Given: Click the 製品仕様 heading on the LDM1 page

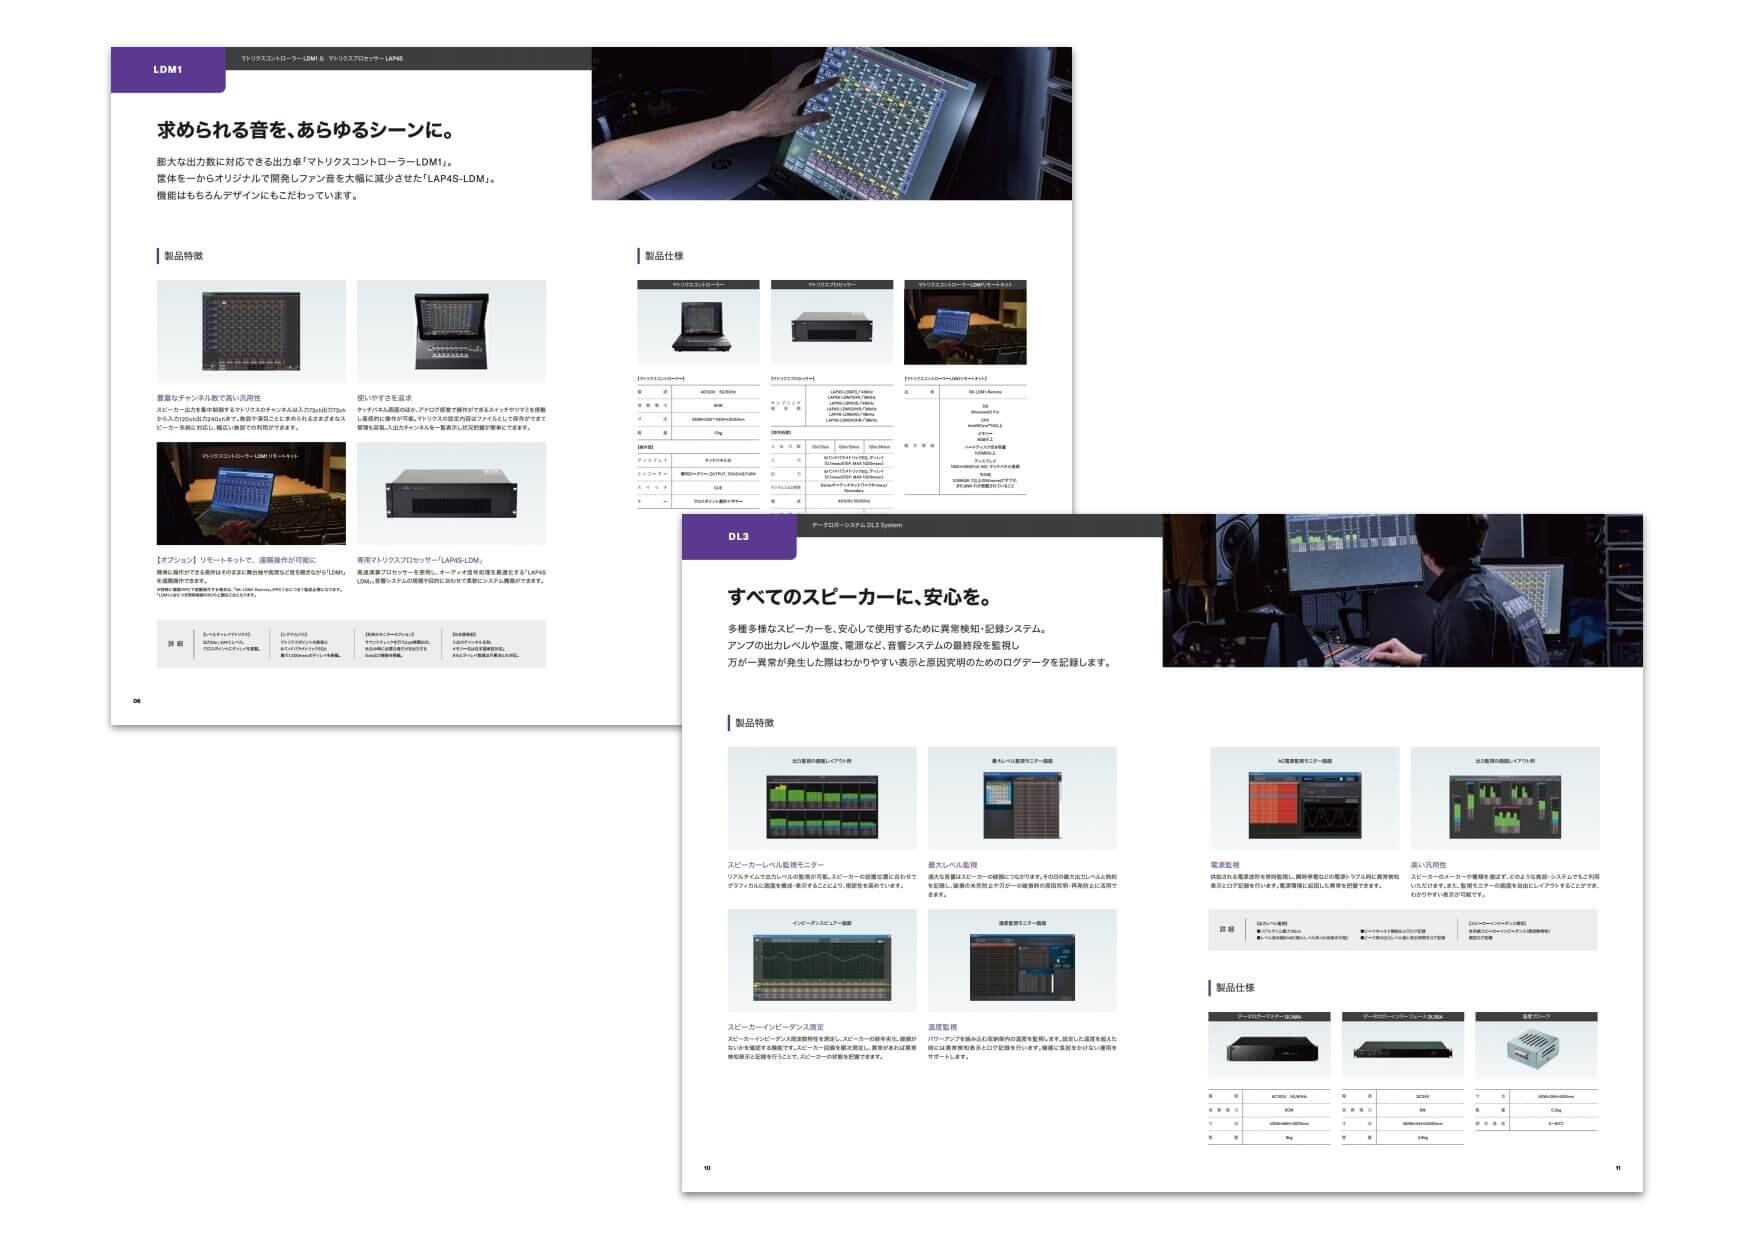Looking at the screenshot, I should [x=664, y=256].
